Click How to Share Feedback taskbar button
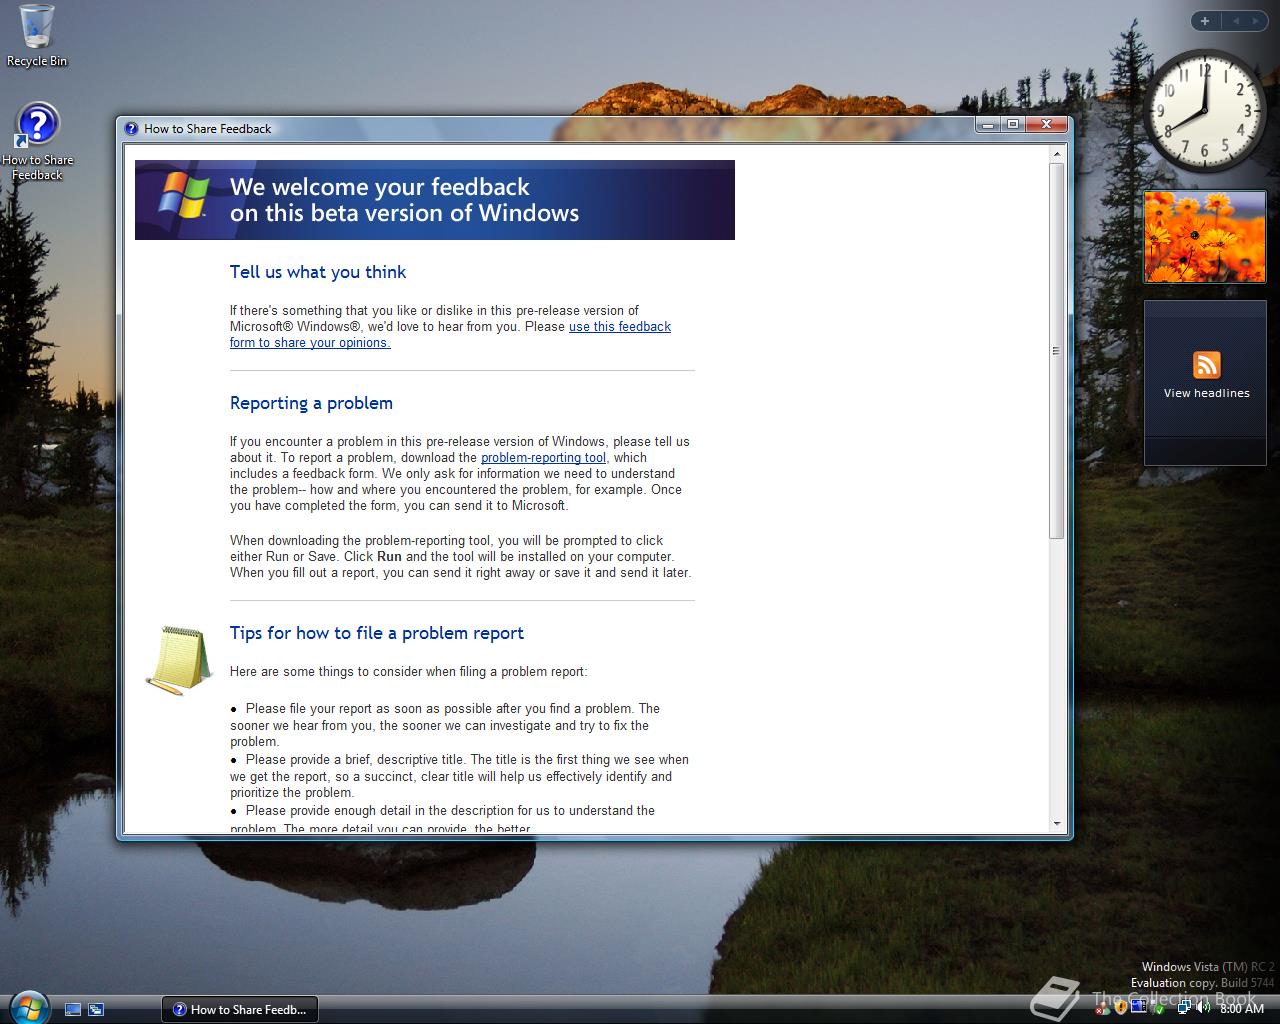This screenshot has height=1024, width=1280. point(240,1009)
